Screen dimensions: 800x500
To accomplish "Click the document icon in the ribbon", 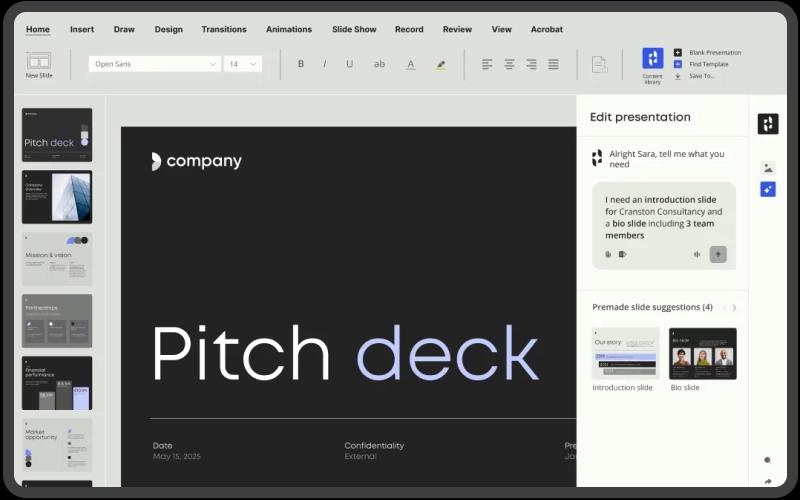I will (599, 64).
